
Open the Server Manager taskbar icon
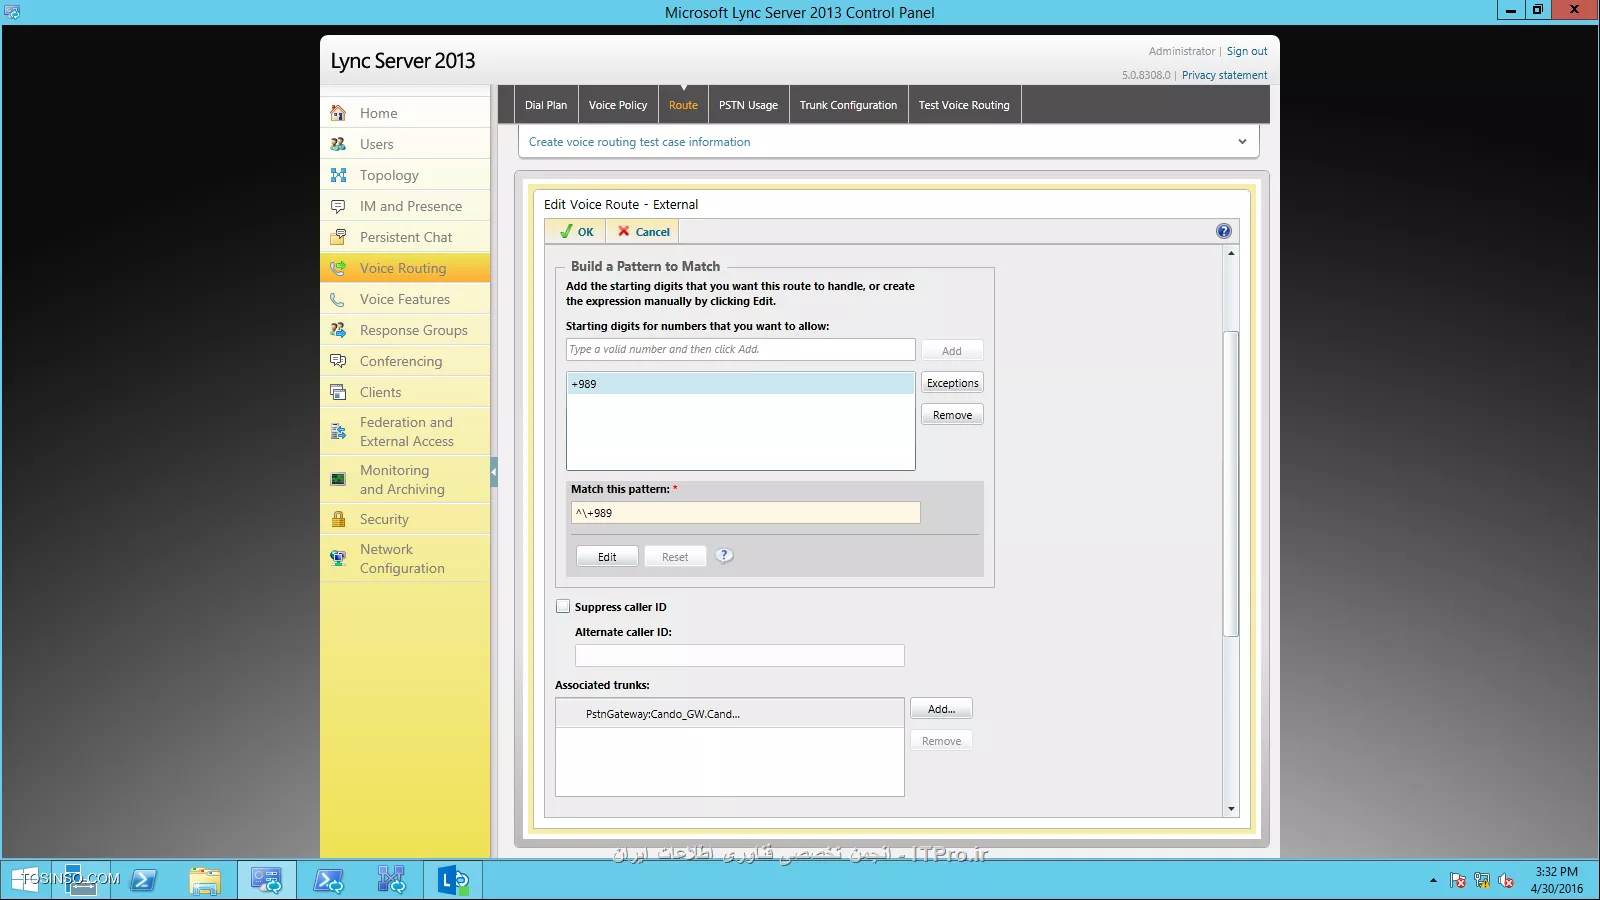[82, 880]
